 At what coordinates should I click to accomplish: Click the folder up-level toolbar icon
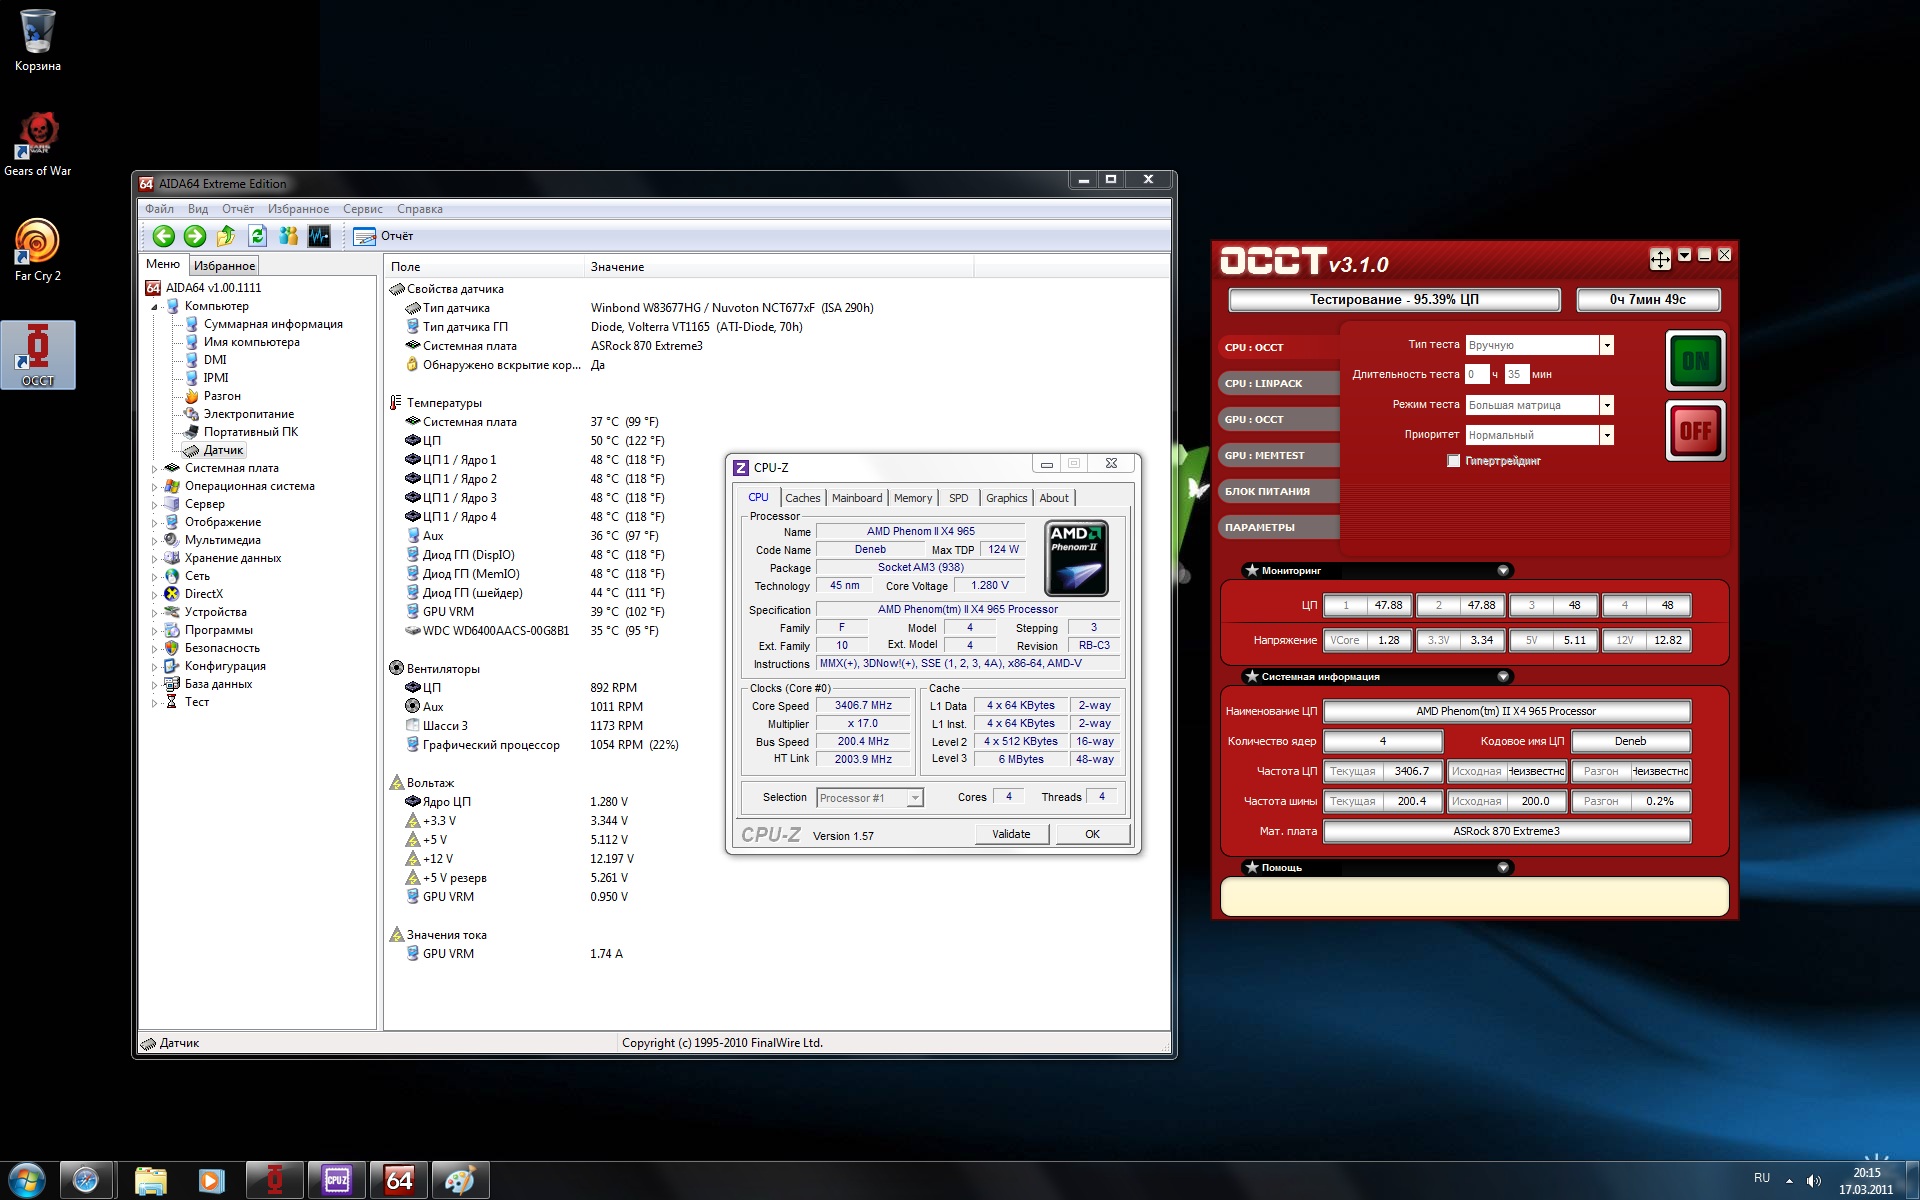[226, 236]
